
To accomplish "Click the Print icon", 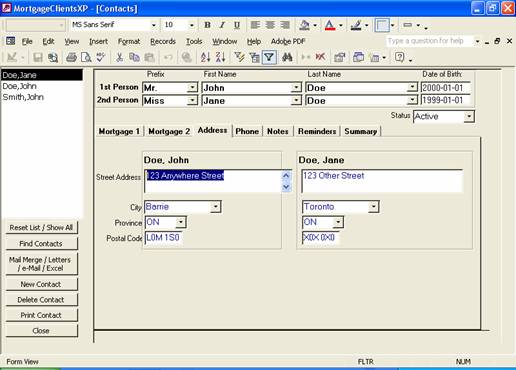I will coord(71,57).
